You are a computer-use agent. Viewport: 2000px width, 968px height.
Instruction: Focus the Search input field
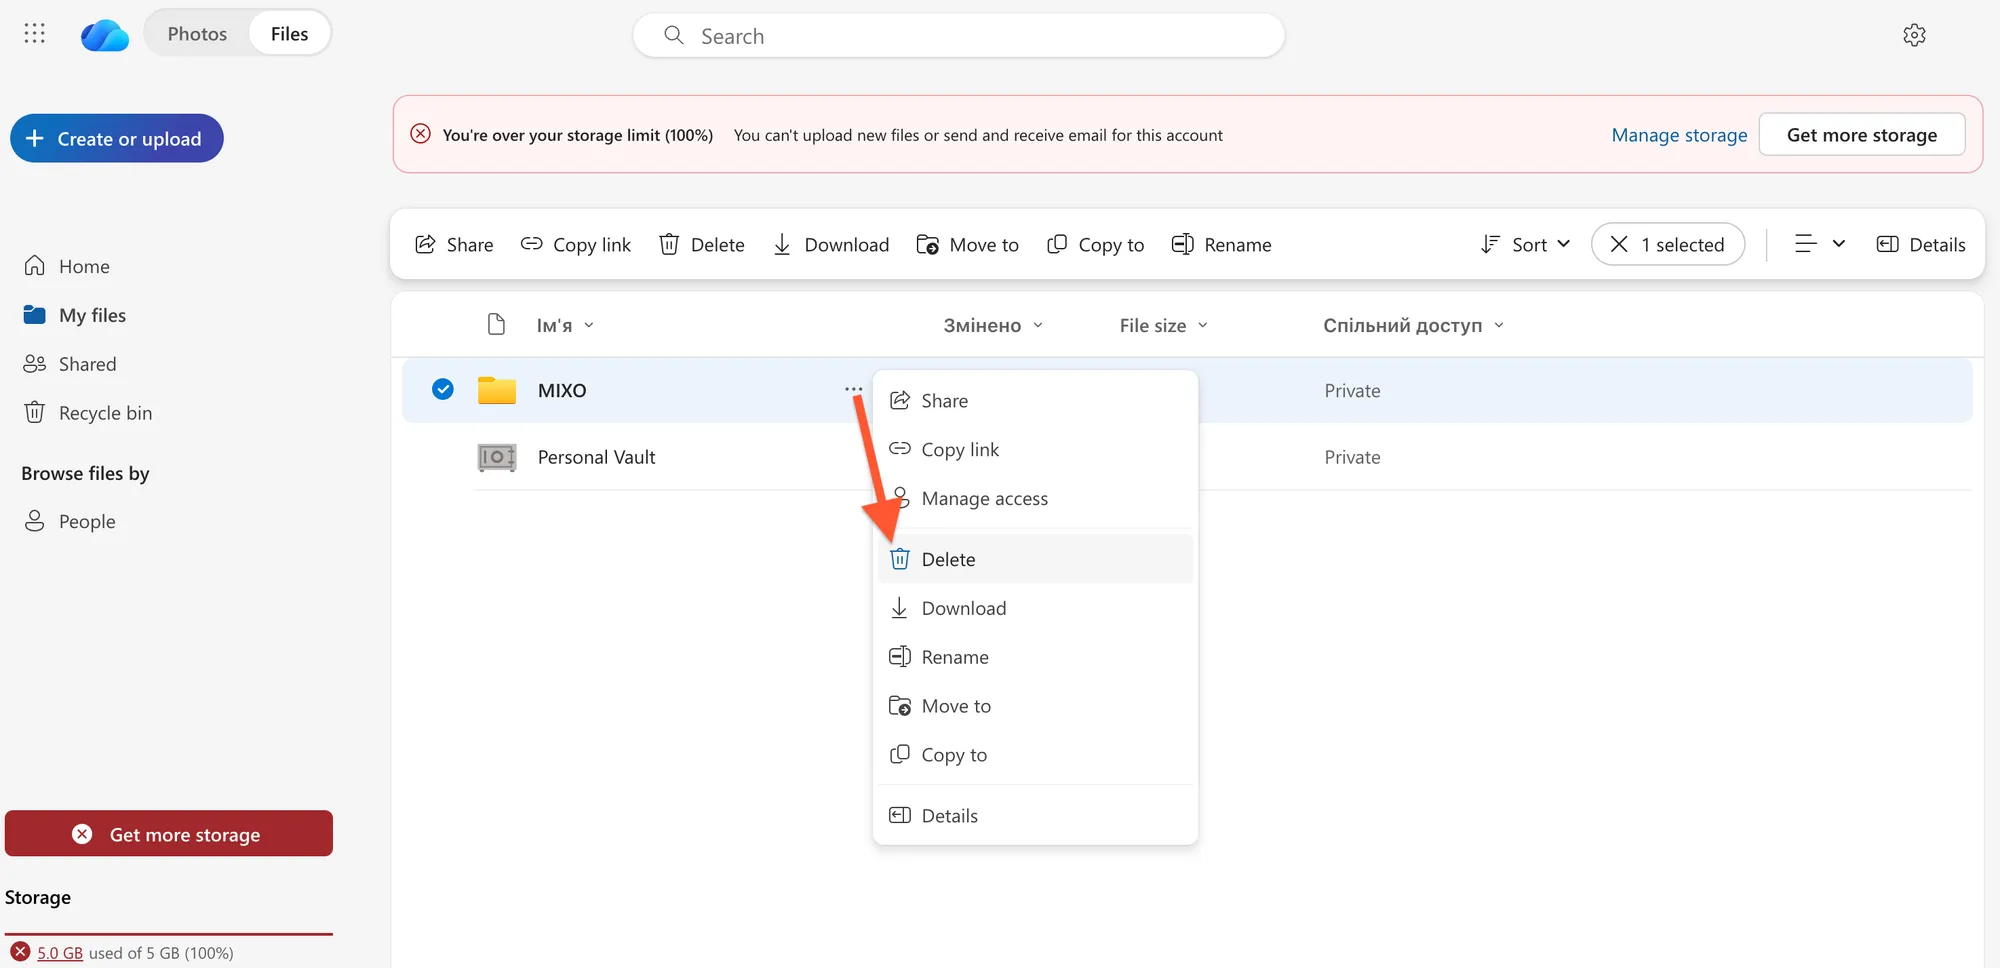click(x=958, y=36)
